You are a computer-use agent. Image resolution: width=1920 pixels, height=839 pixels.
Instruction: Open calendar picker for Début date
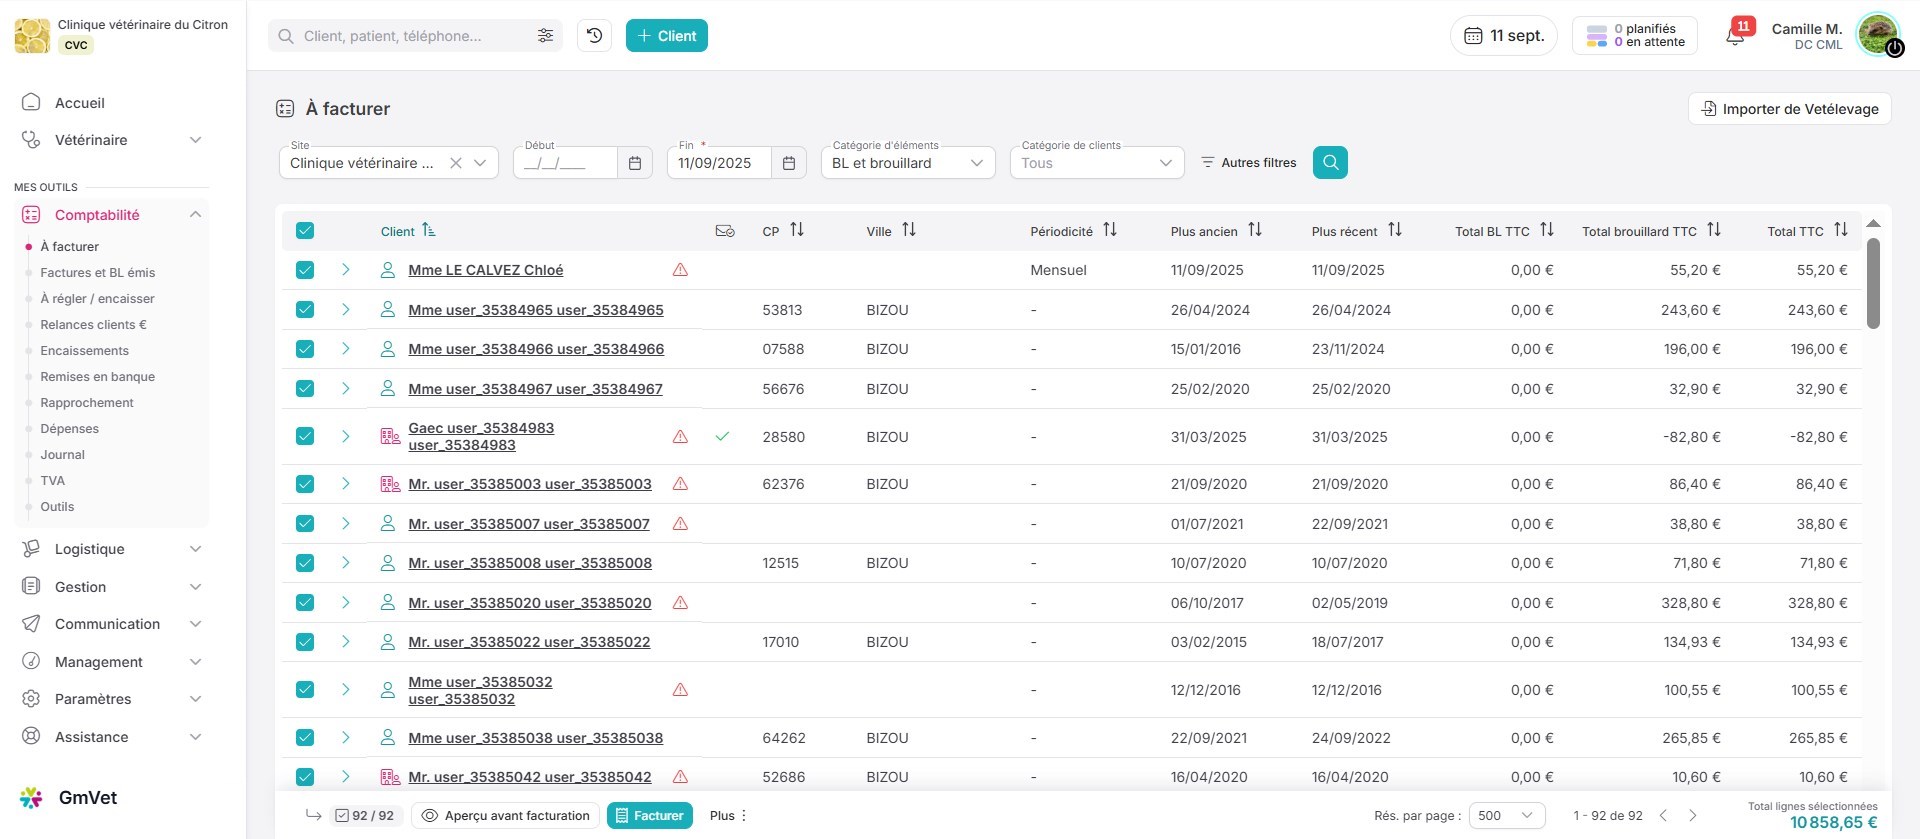(634, 163)
